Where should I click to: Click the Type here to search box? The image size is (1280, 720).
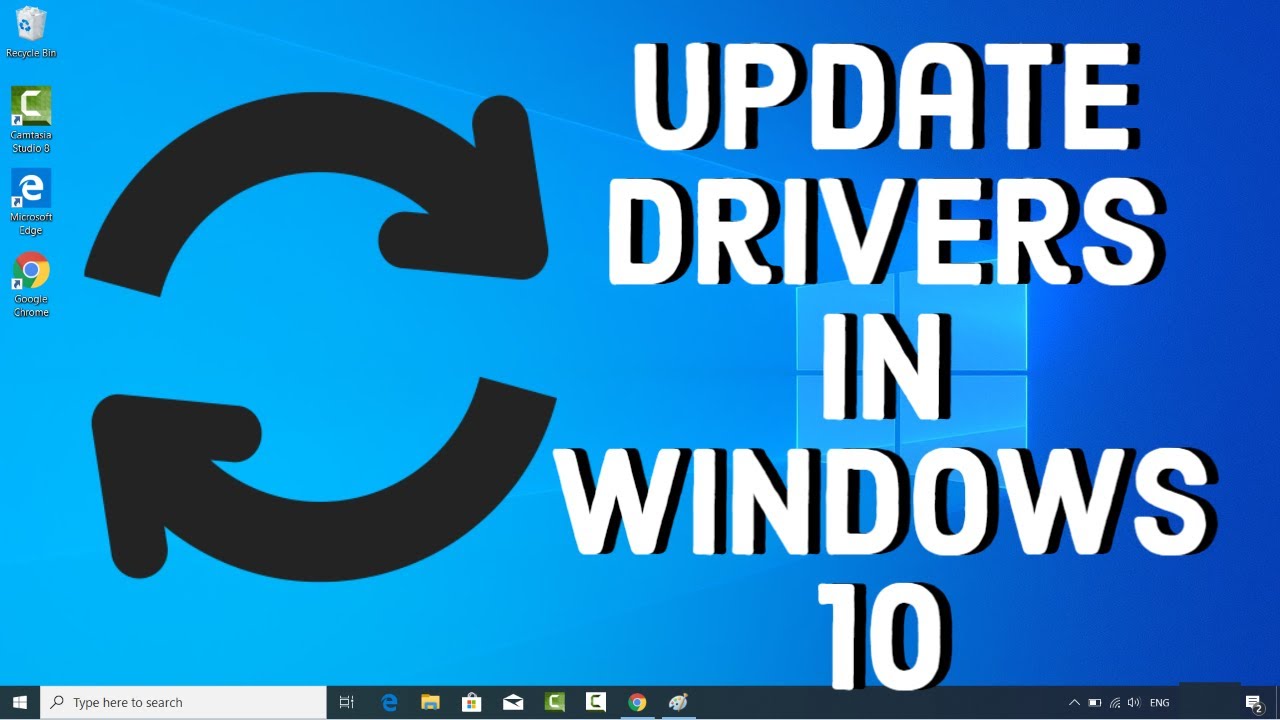[x=184, y=703]
